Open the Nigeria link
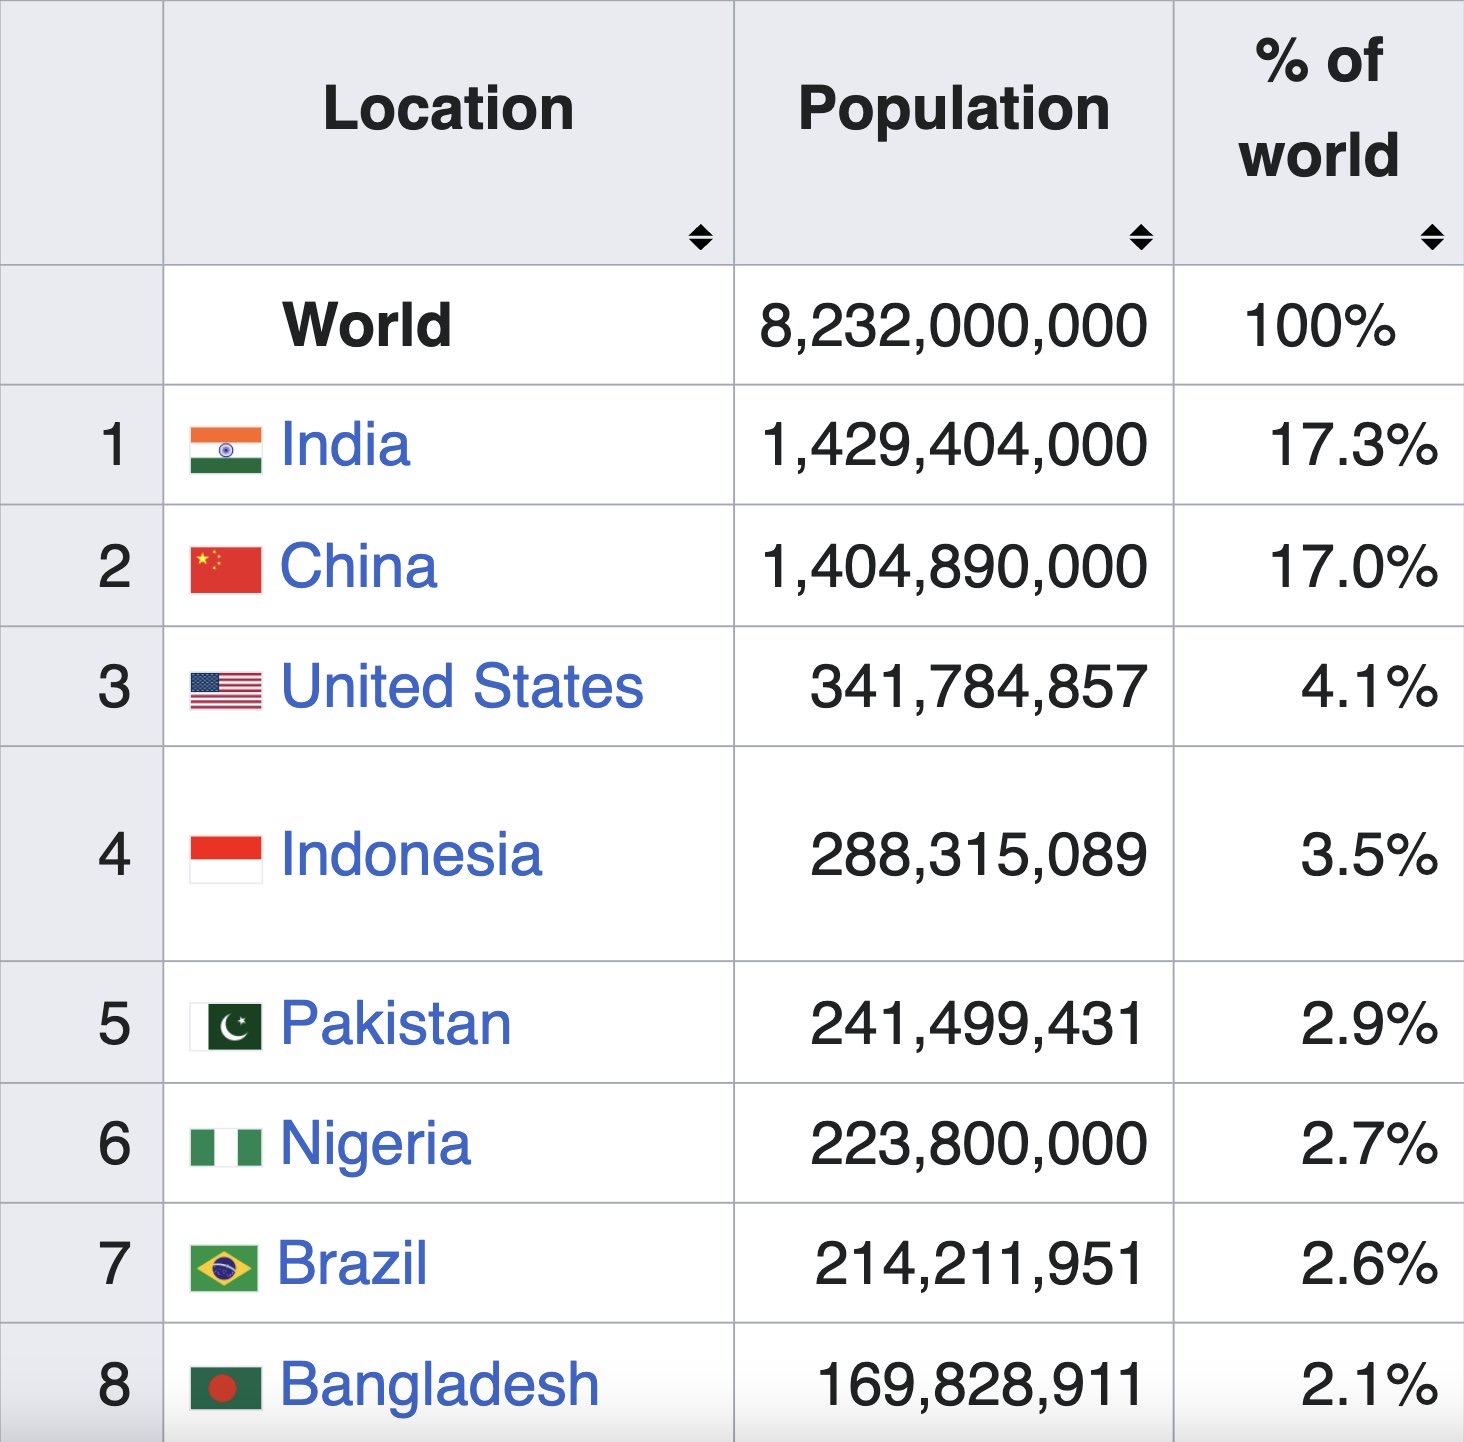1464x1442 pixels. coord(375,1144)
